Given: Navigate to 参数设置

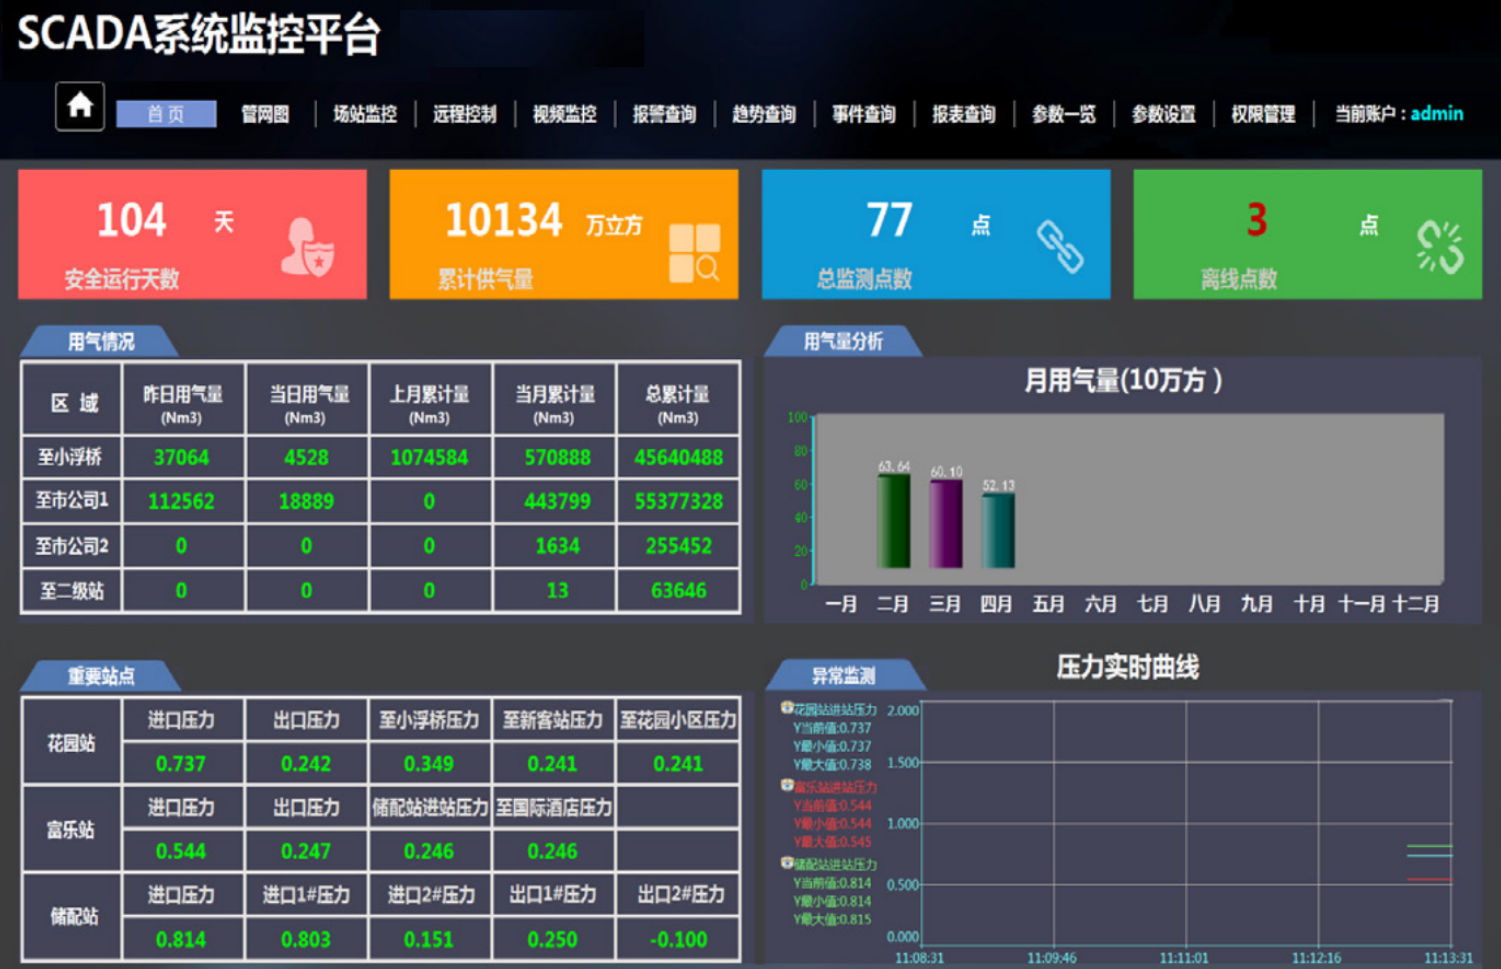Looking at the screenshot, I should tap(1162, 113).
